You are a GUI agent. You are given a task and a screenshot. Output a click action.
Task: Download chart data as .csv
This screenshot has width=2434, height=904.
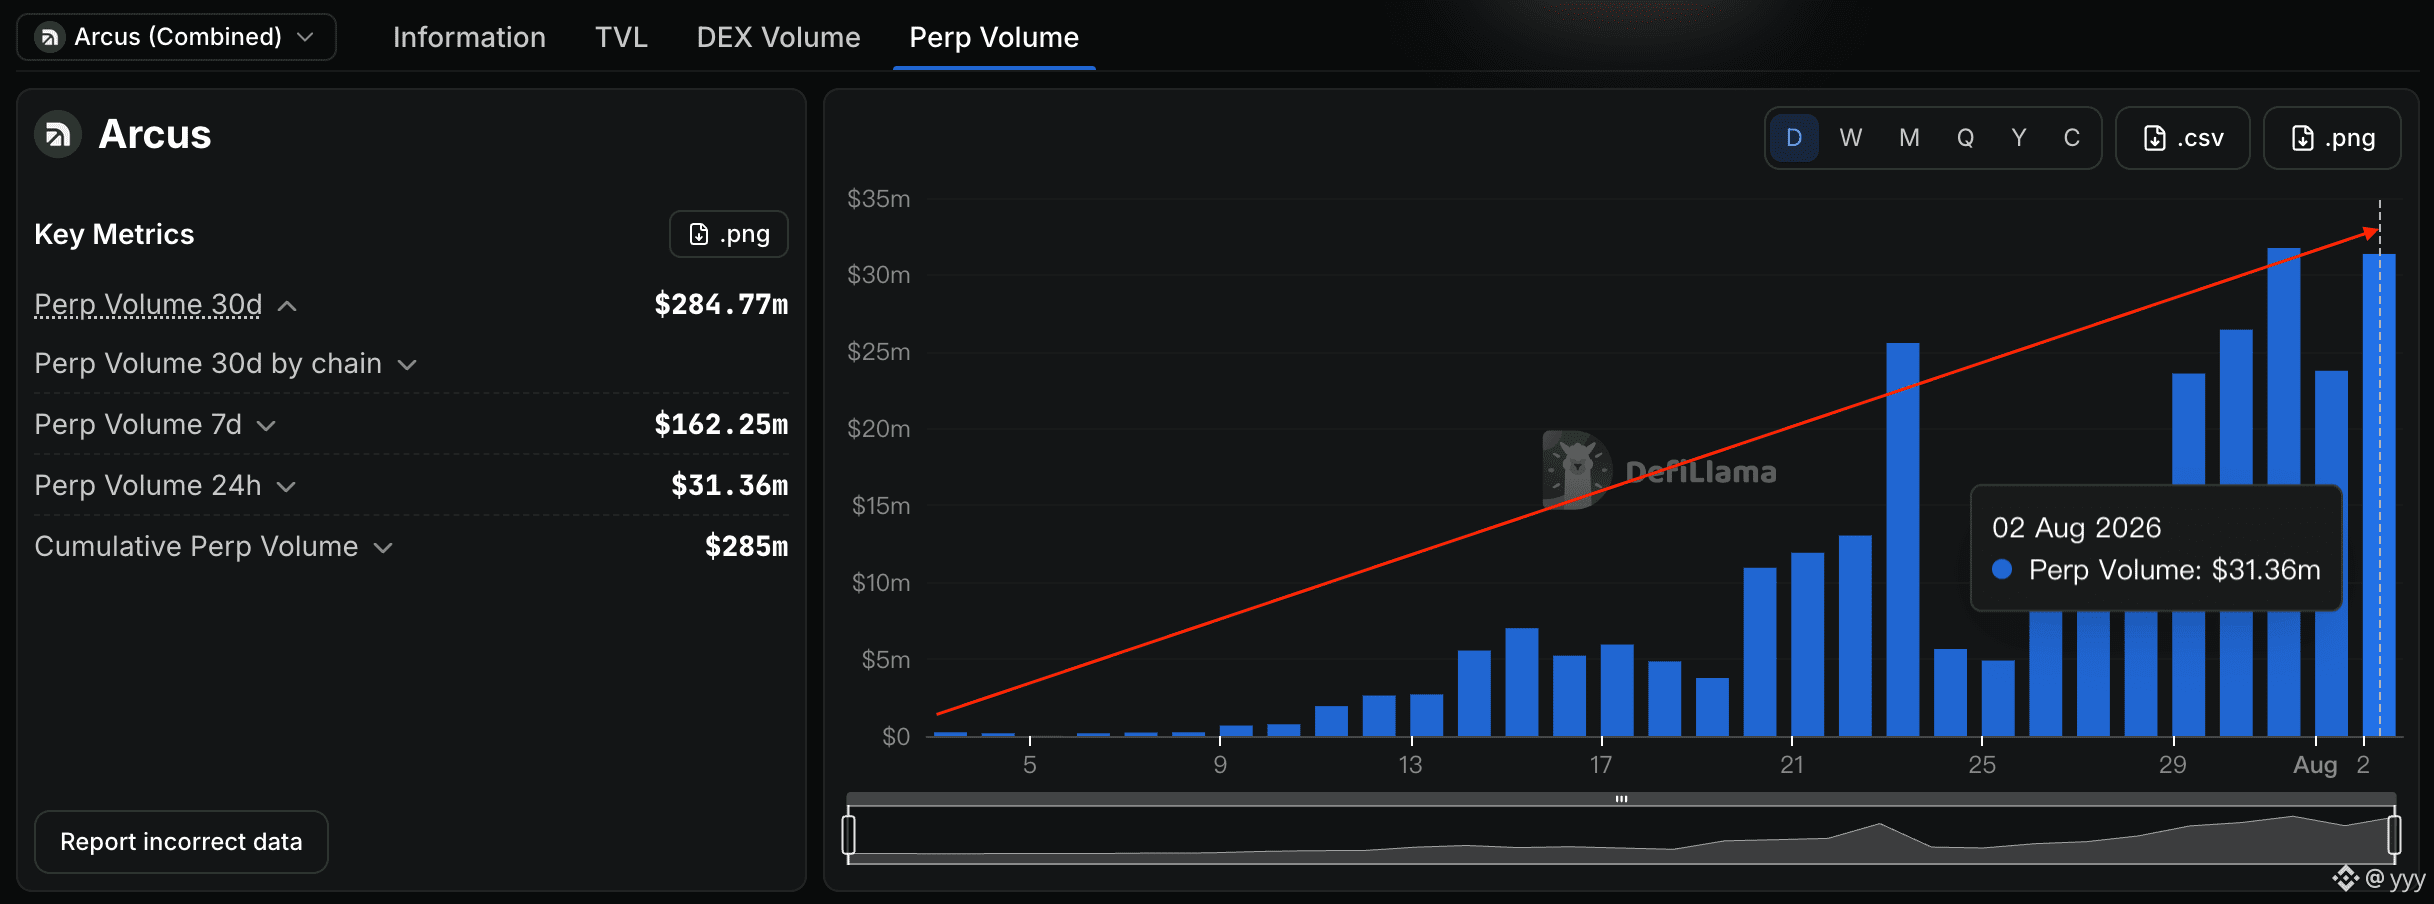2183,138
